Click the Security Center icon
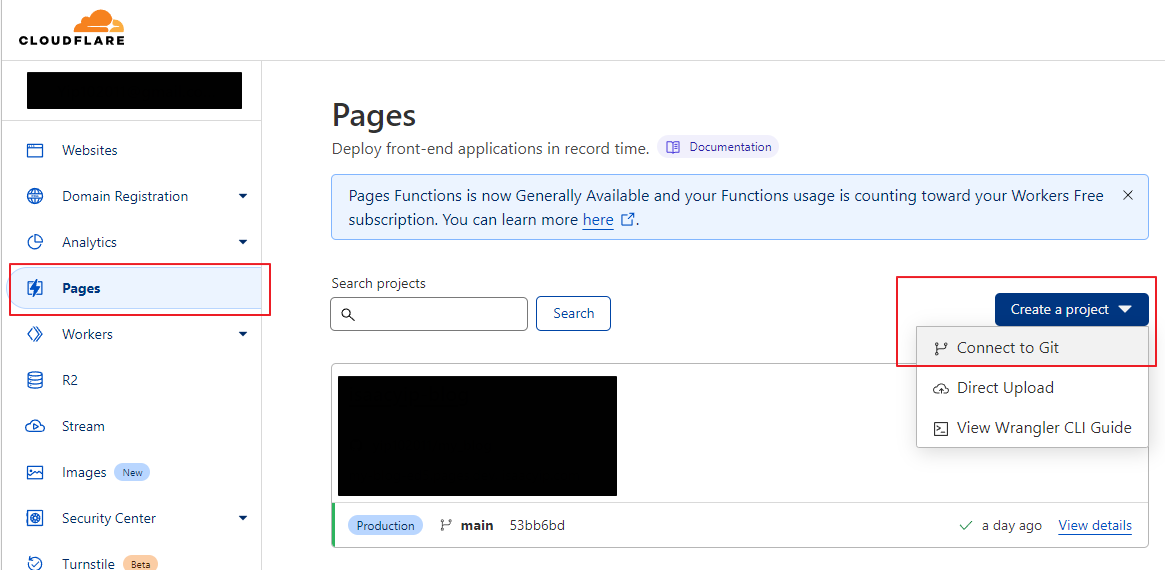 coord(35,518)
